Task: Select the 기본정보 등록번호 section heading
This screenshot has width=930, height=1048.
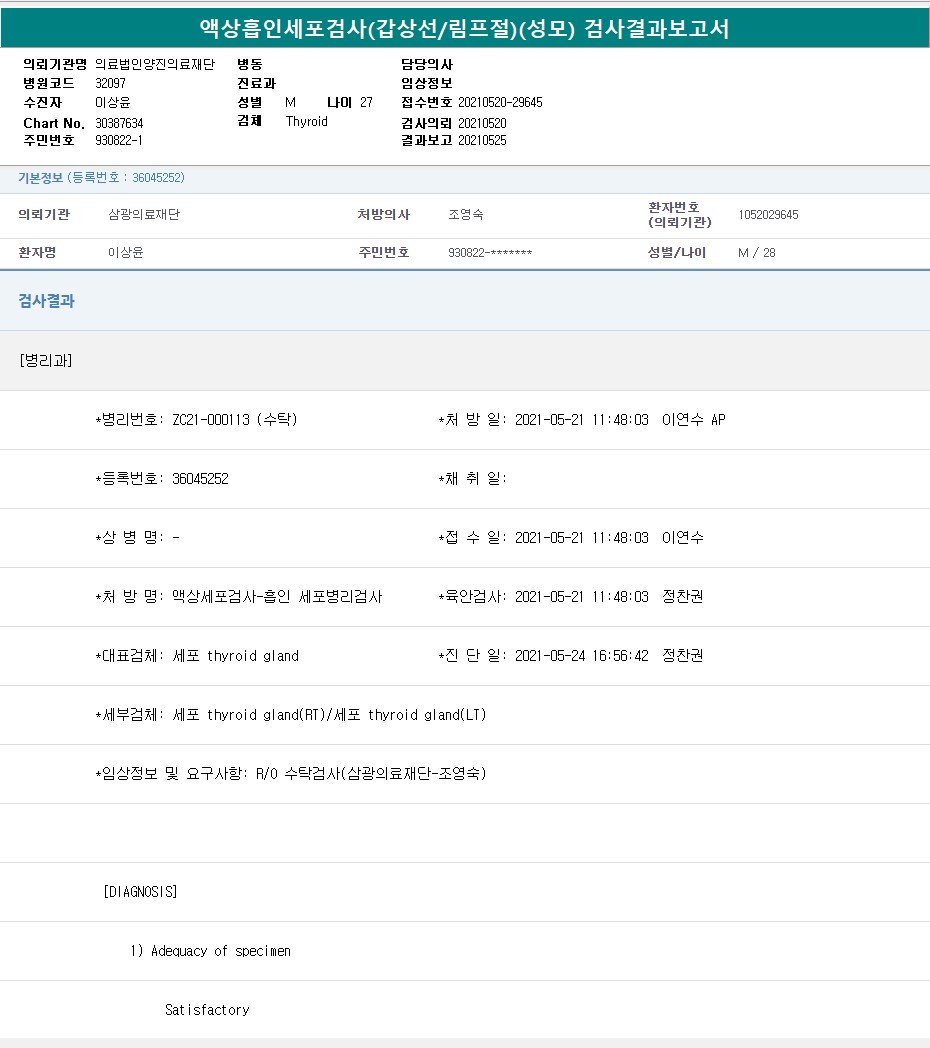Action: [x=101, y=178]
